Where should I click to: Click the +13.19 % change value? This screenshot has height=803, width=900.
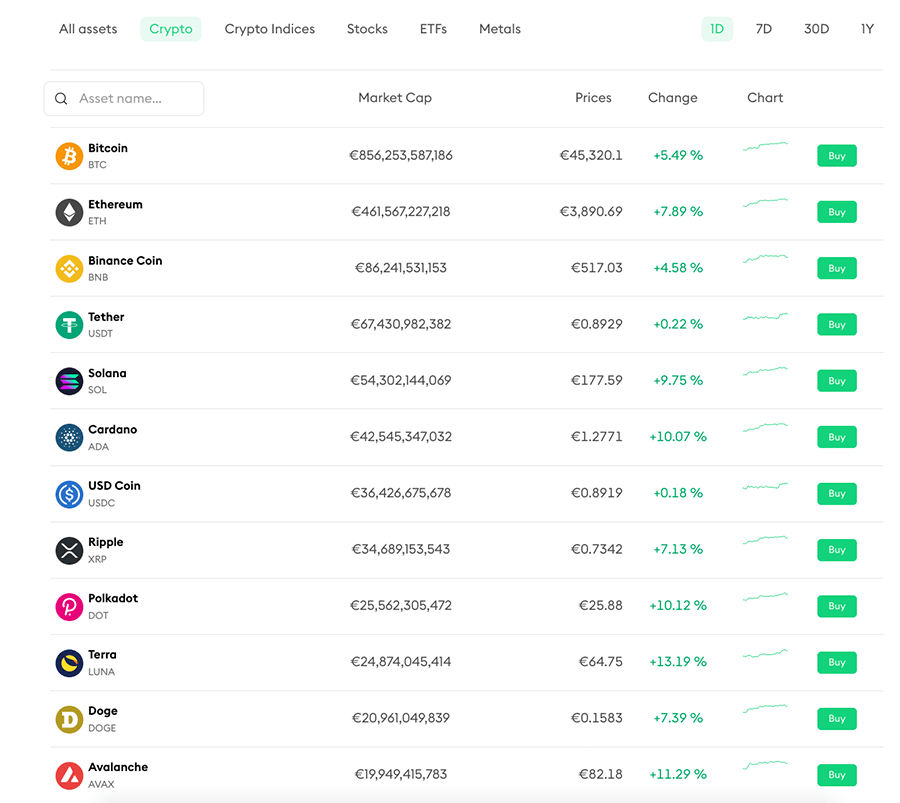pyautogui.click(x=678, y=662)
